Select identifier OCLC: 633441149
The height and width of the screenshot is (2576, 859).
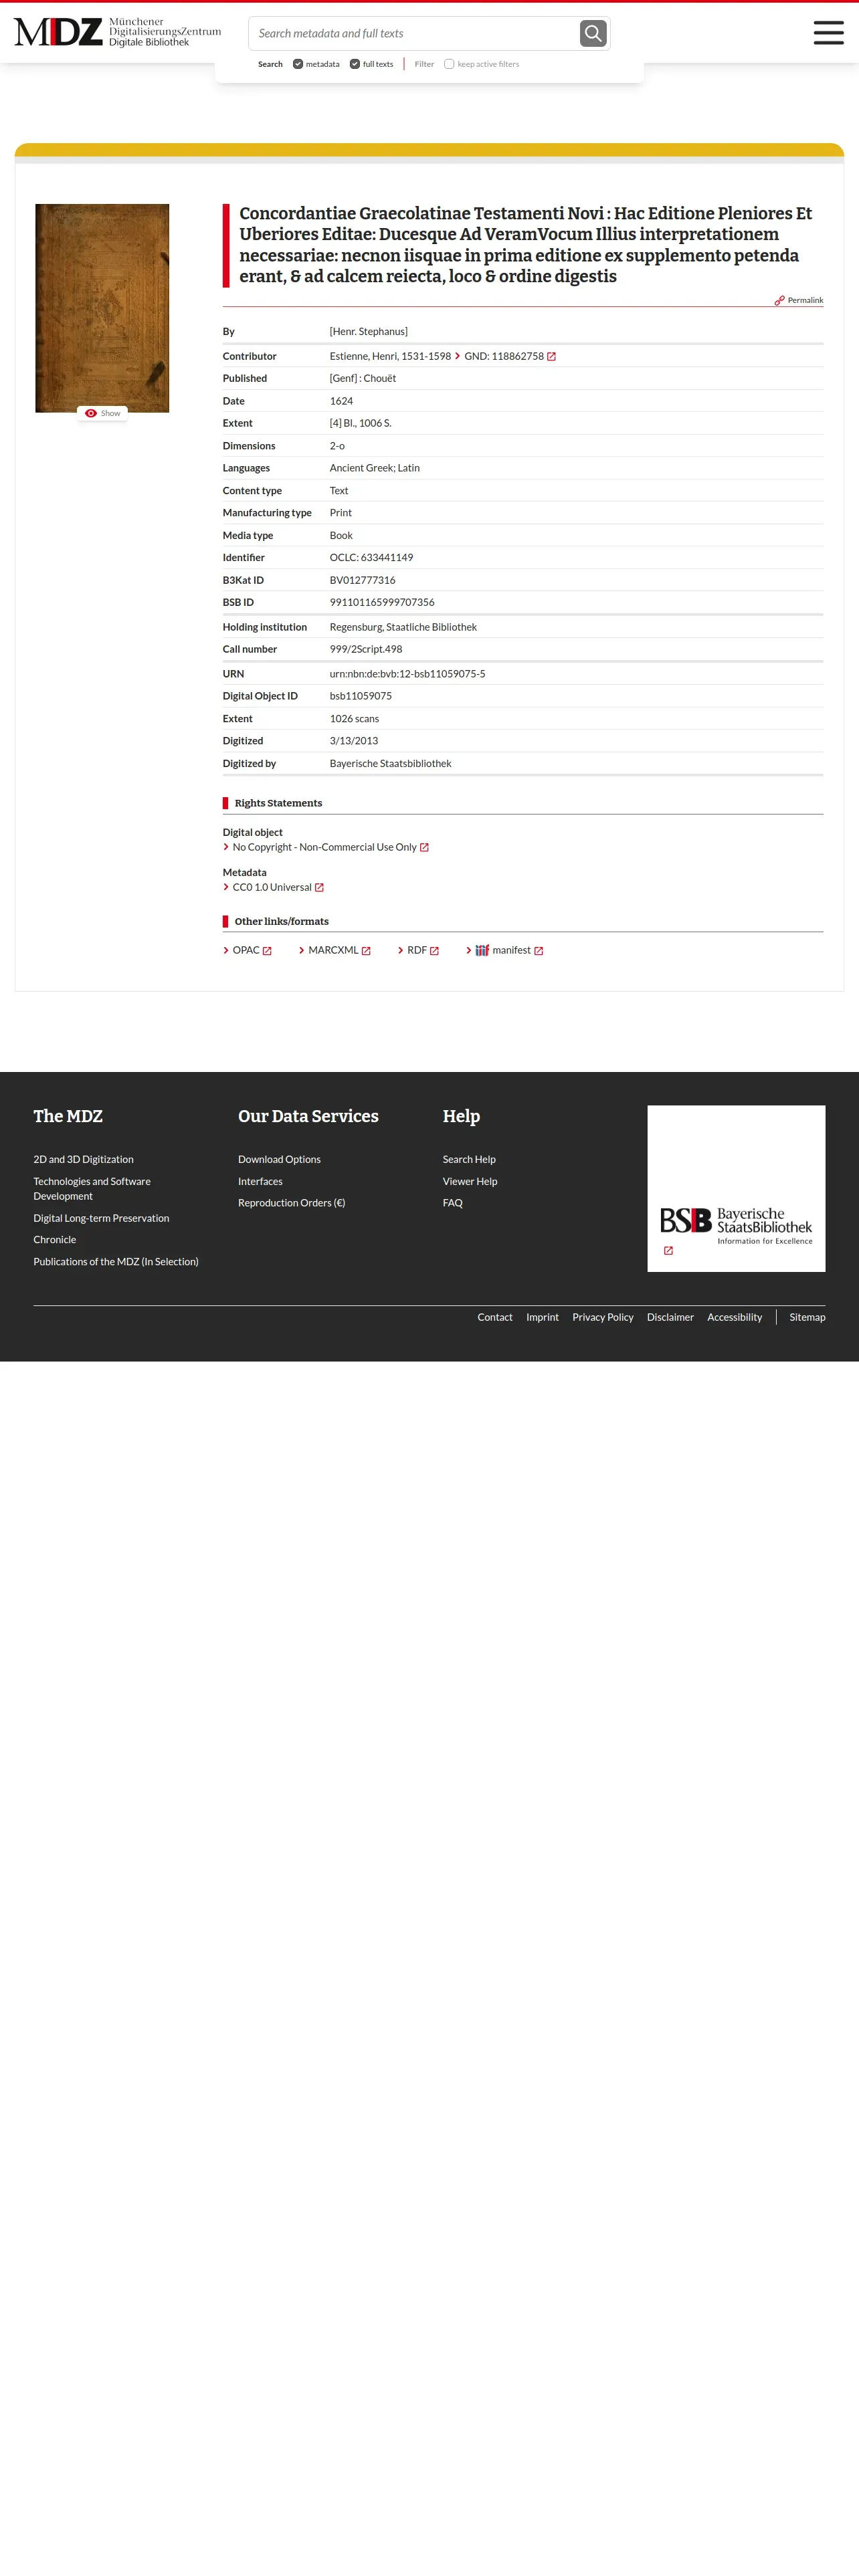[x=371, y=557]
